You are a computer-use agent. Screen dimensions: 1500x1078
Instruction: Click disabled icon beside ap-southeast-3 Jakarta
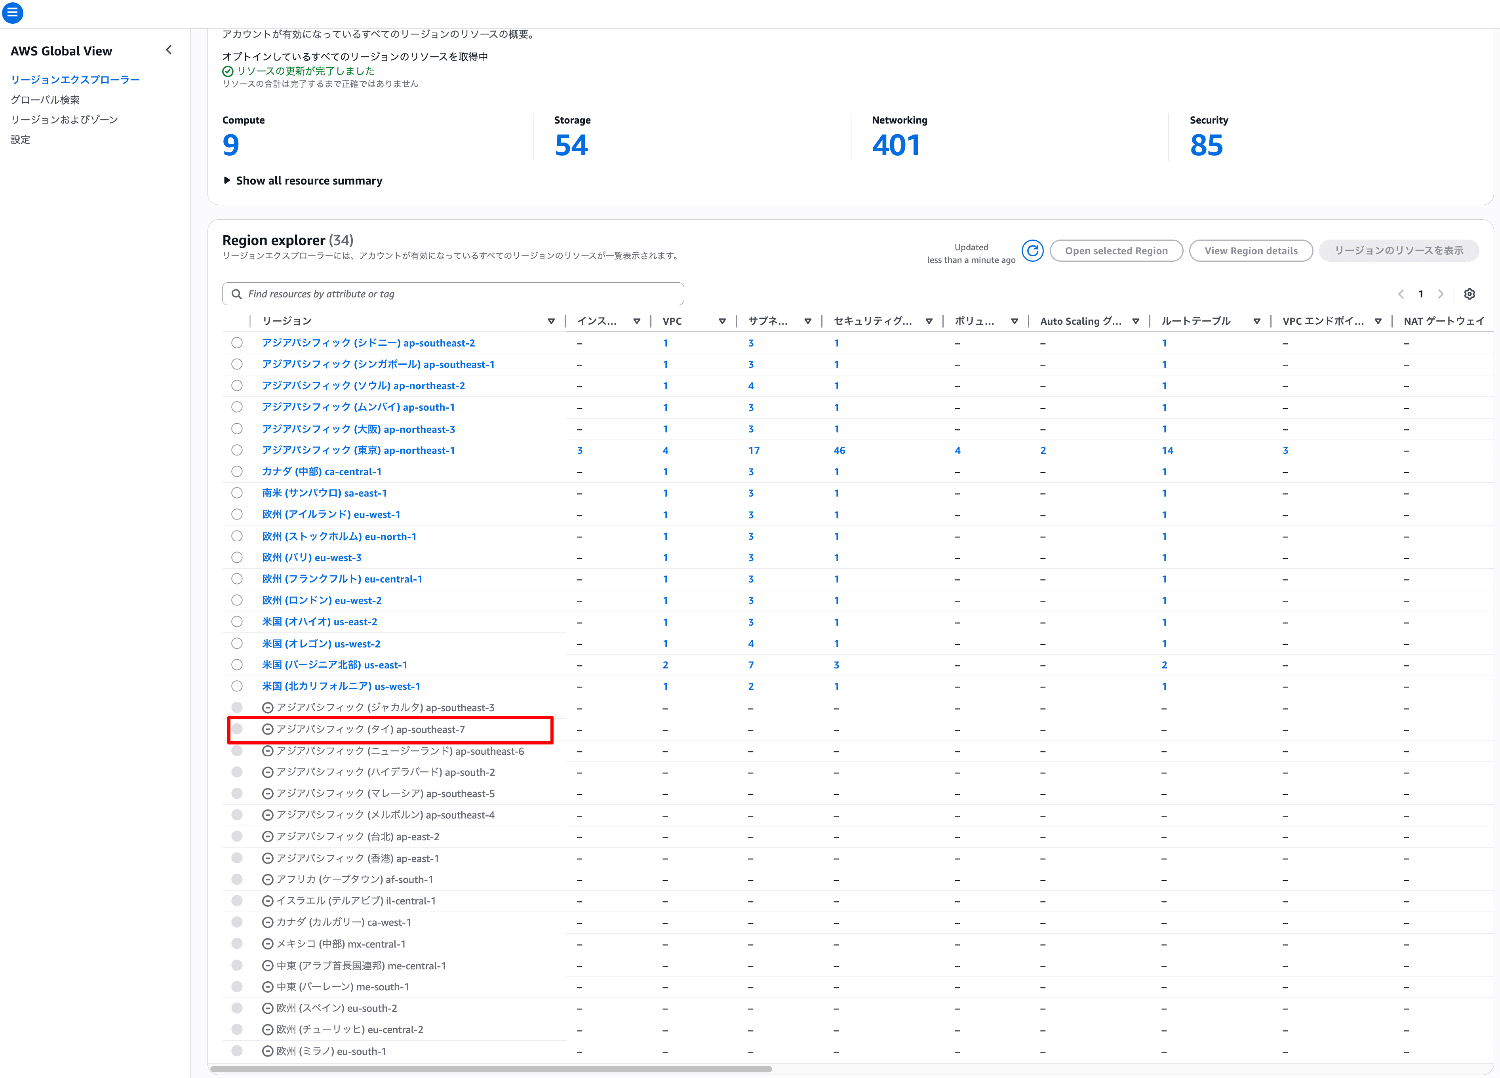coord(268,708)
